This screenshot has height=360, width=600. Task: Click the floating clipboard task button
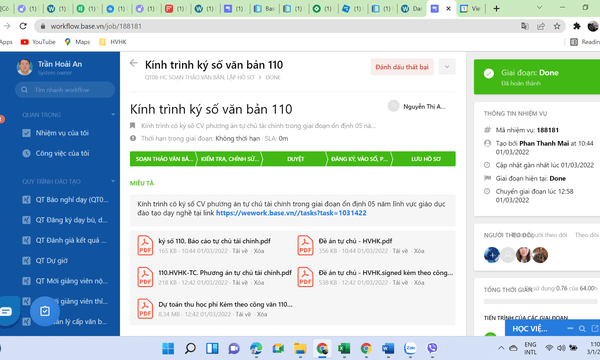[45, 311]
